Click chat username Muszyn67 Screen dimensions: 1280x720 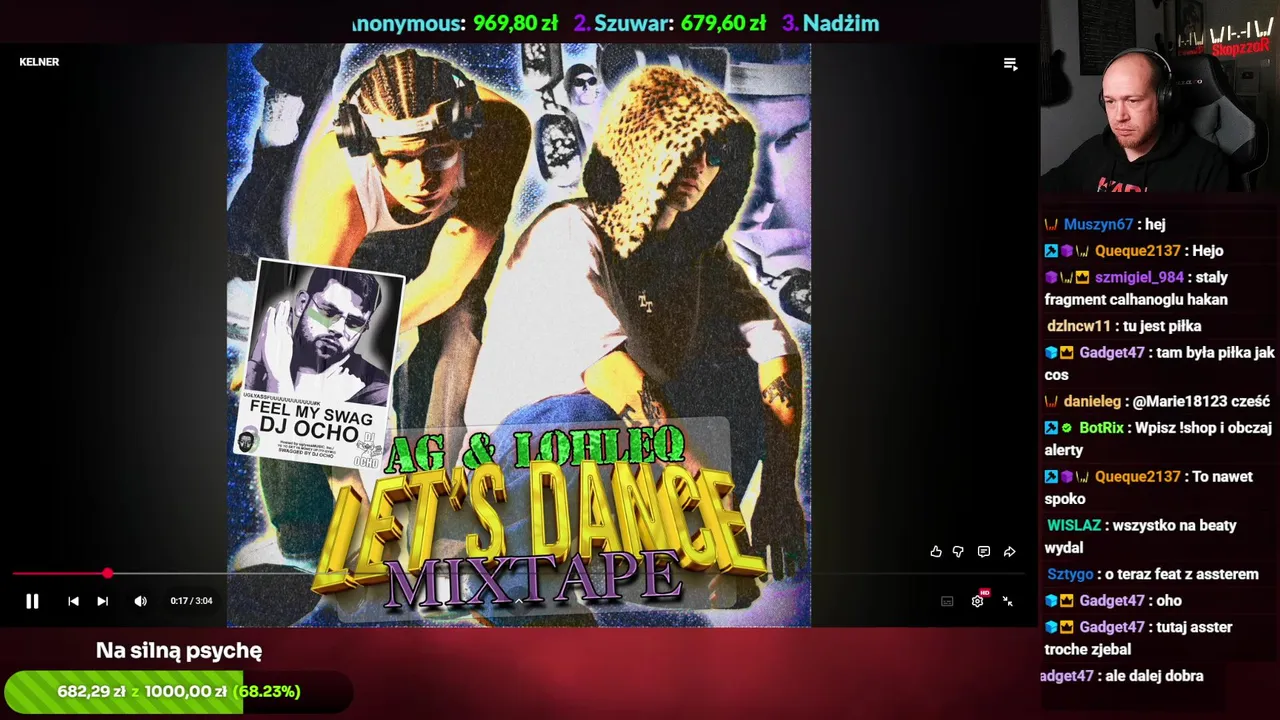click(x=1098, y=225)
